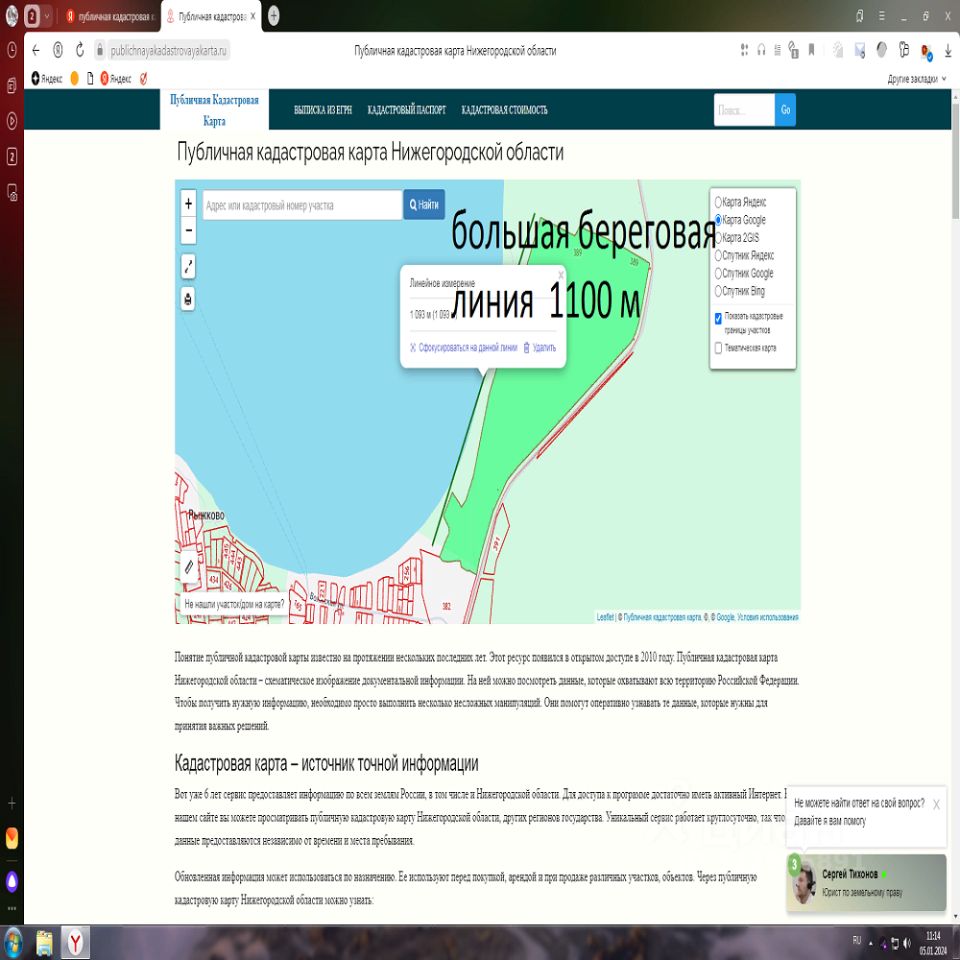Viewport: 960px width, 960px height.
Task: Click the Публичная Кадастровая Карта logo
Action: pyautogui.click(x=214, y=110)
